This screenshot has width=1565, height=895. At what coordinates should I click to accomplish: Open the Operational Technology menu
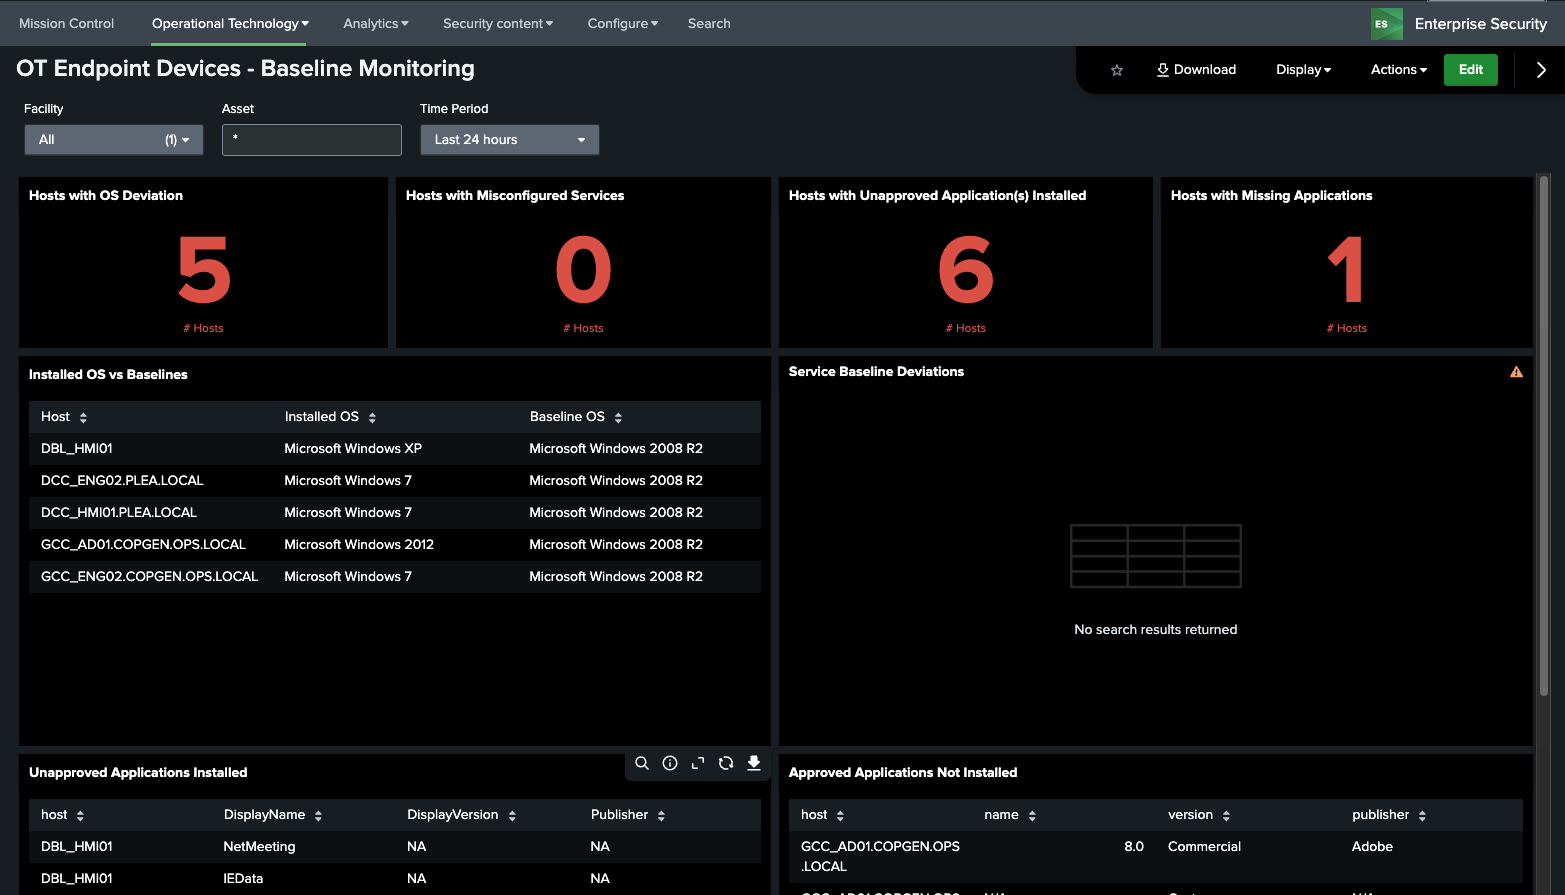pos(229,24)
